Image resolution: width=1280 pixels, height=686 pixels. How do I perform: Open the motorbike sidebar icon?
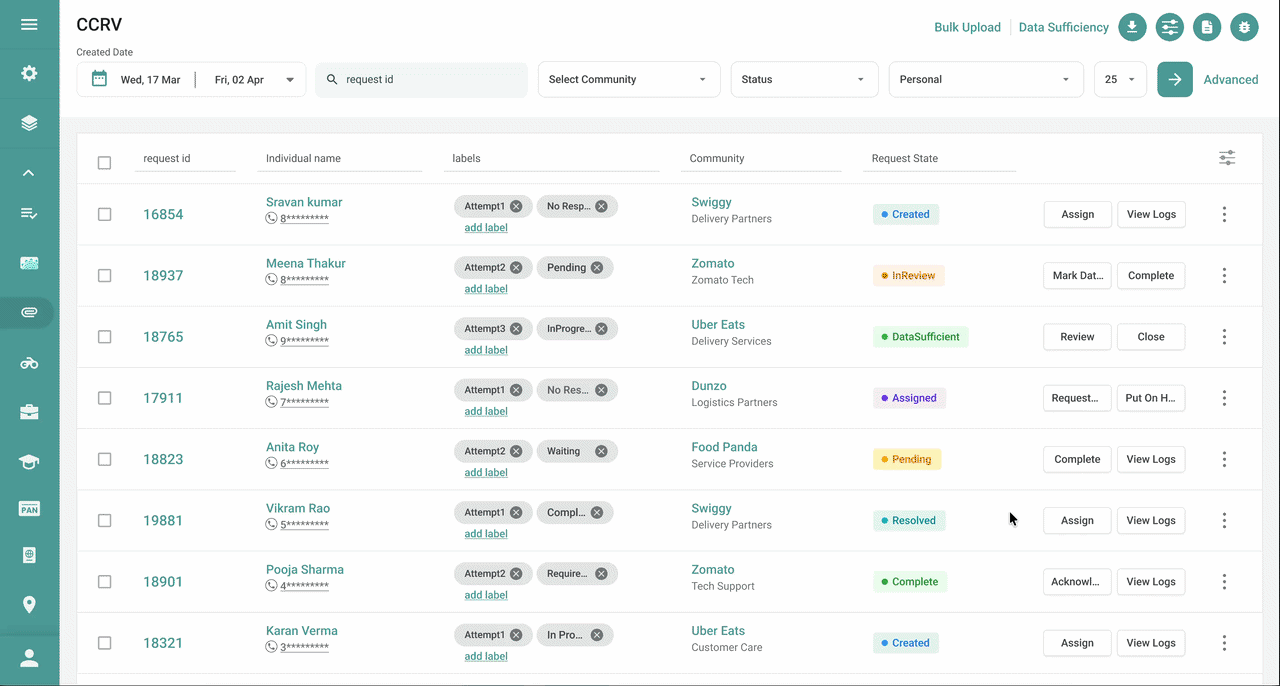(x=29, y=363)
